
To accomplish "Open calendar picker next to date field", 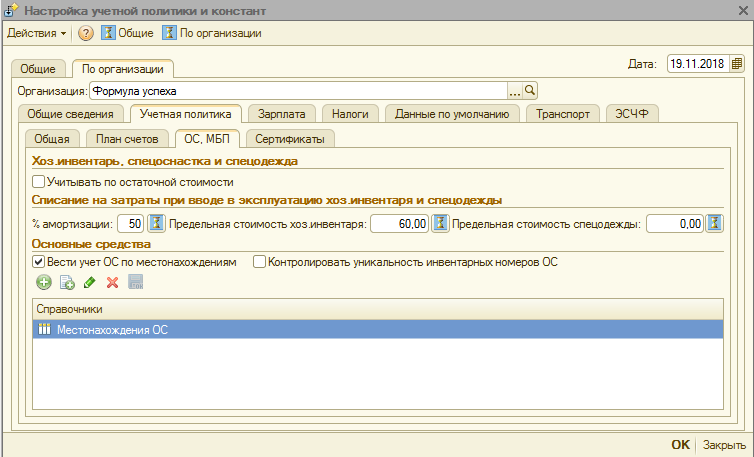I will [737, 63].
